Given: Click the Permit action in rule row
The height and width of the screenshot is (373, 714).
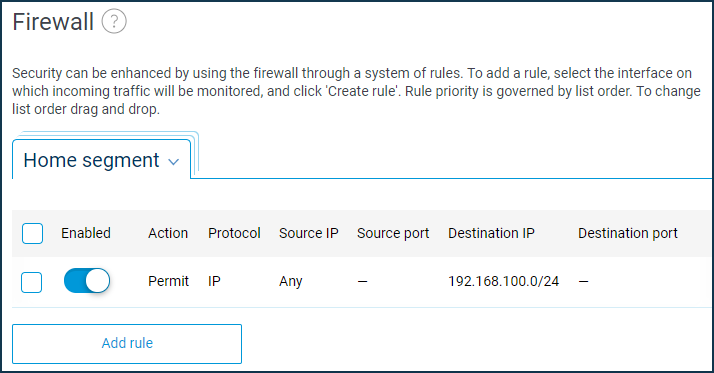Looking at the screenshot, I should (168, 281).
